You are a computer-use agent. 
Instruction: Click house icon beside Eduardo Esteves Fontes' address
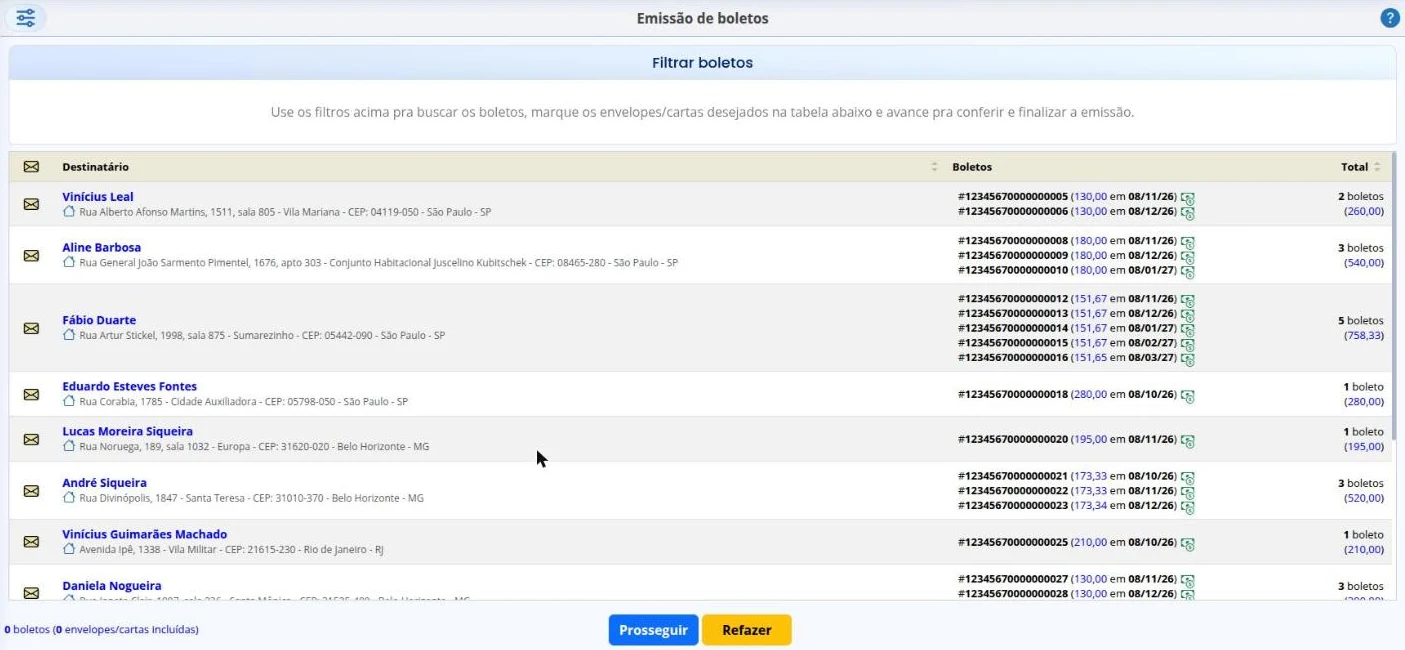click(69, 401)
